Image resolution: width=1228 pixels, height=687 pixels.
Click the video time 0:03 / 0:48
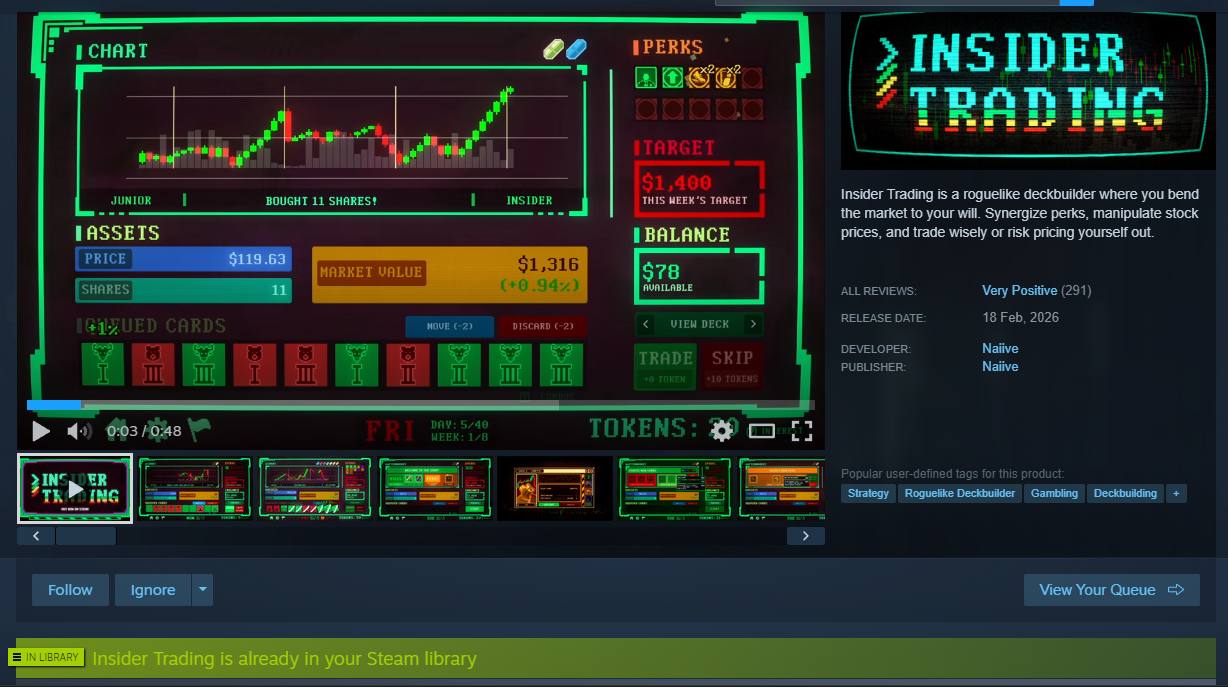[x=144, y=431]
